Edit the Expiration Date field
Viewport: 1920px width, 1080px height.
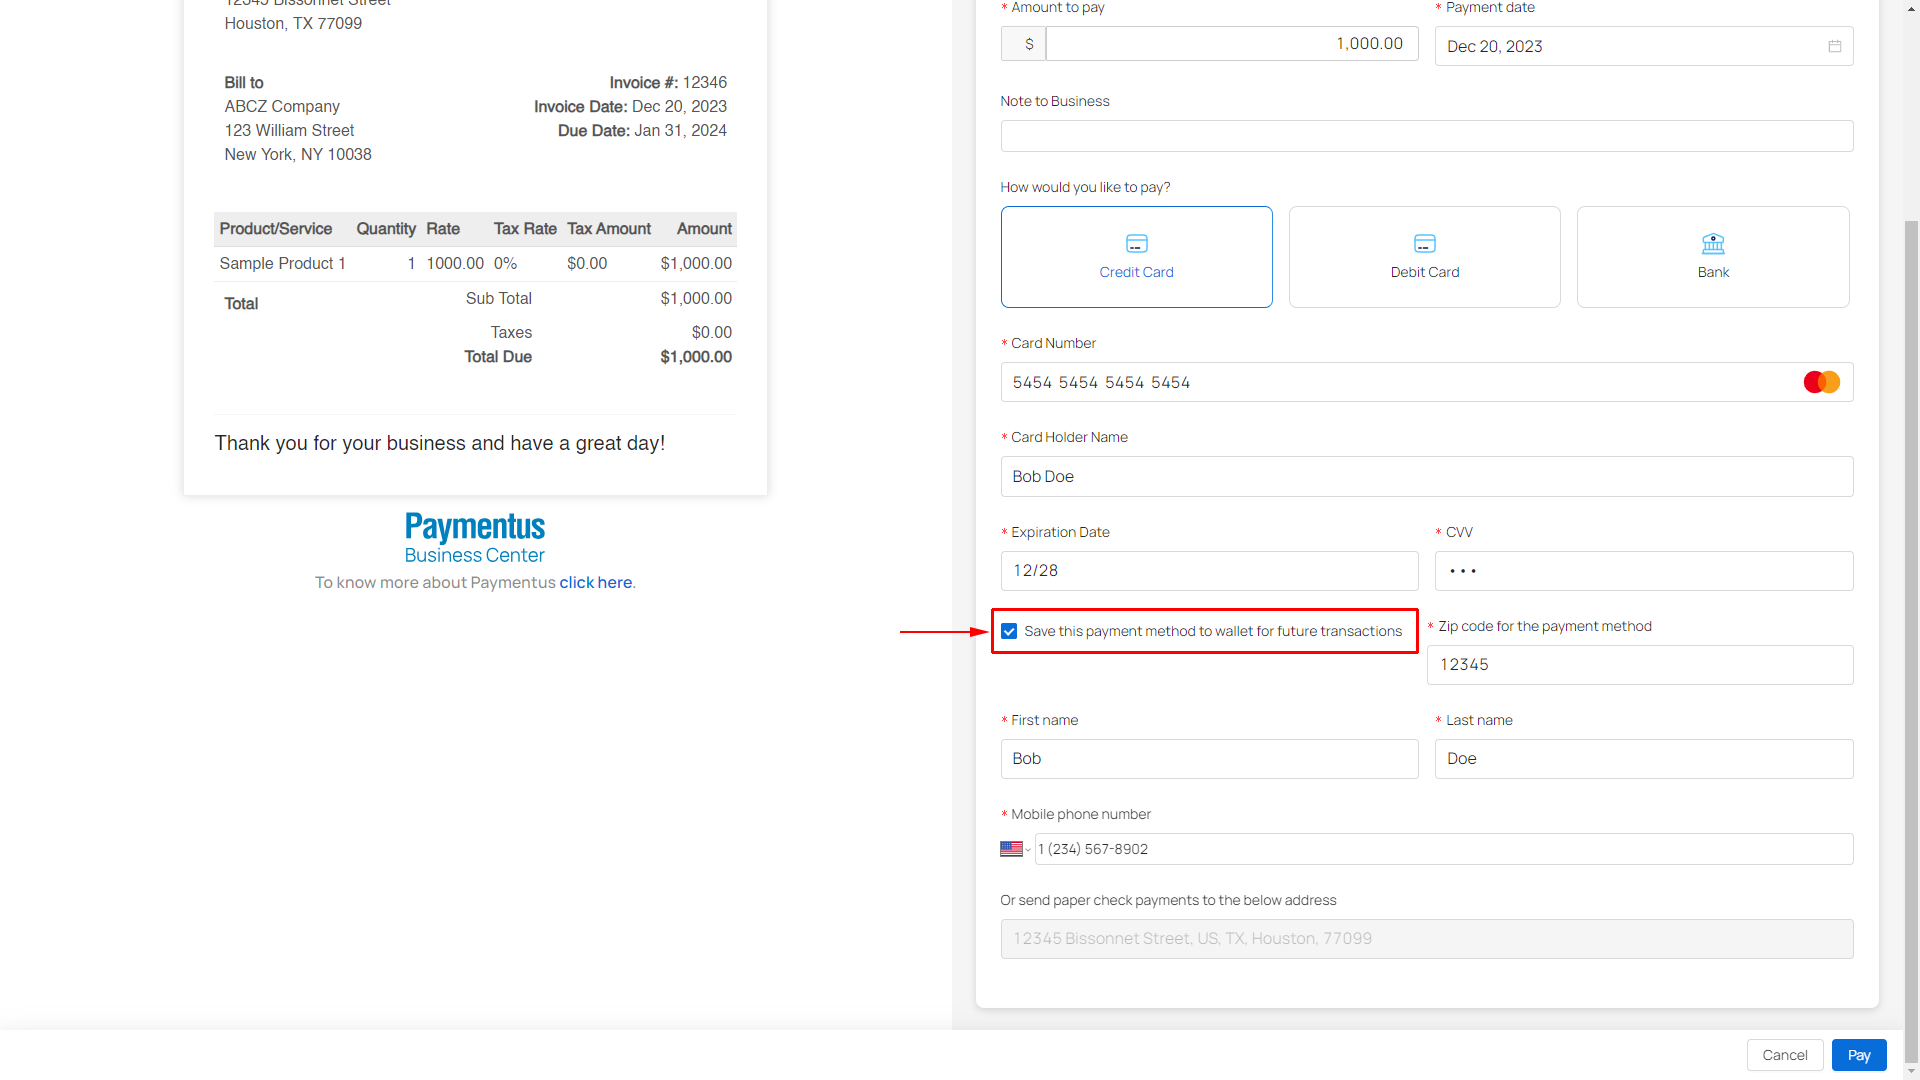[1208, 571]
